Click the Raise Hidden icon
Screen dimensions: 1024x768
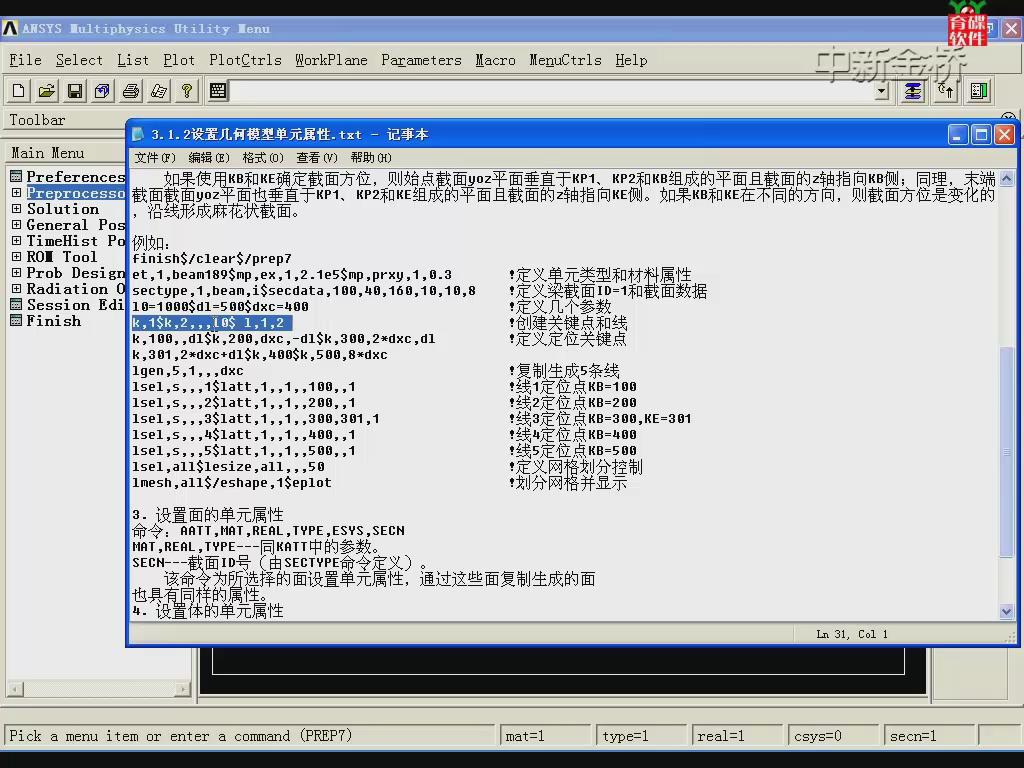(912, 91)
